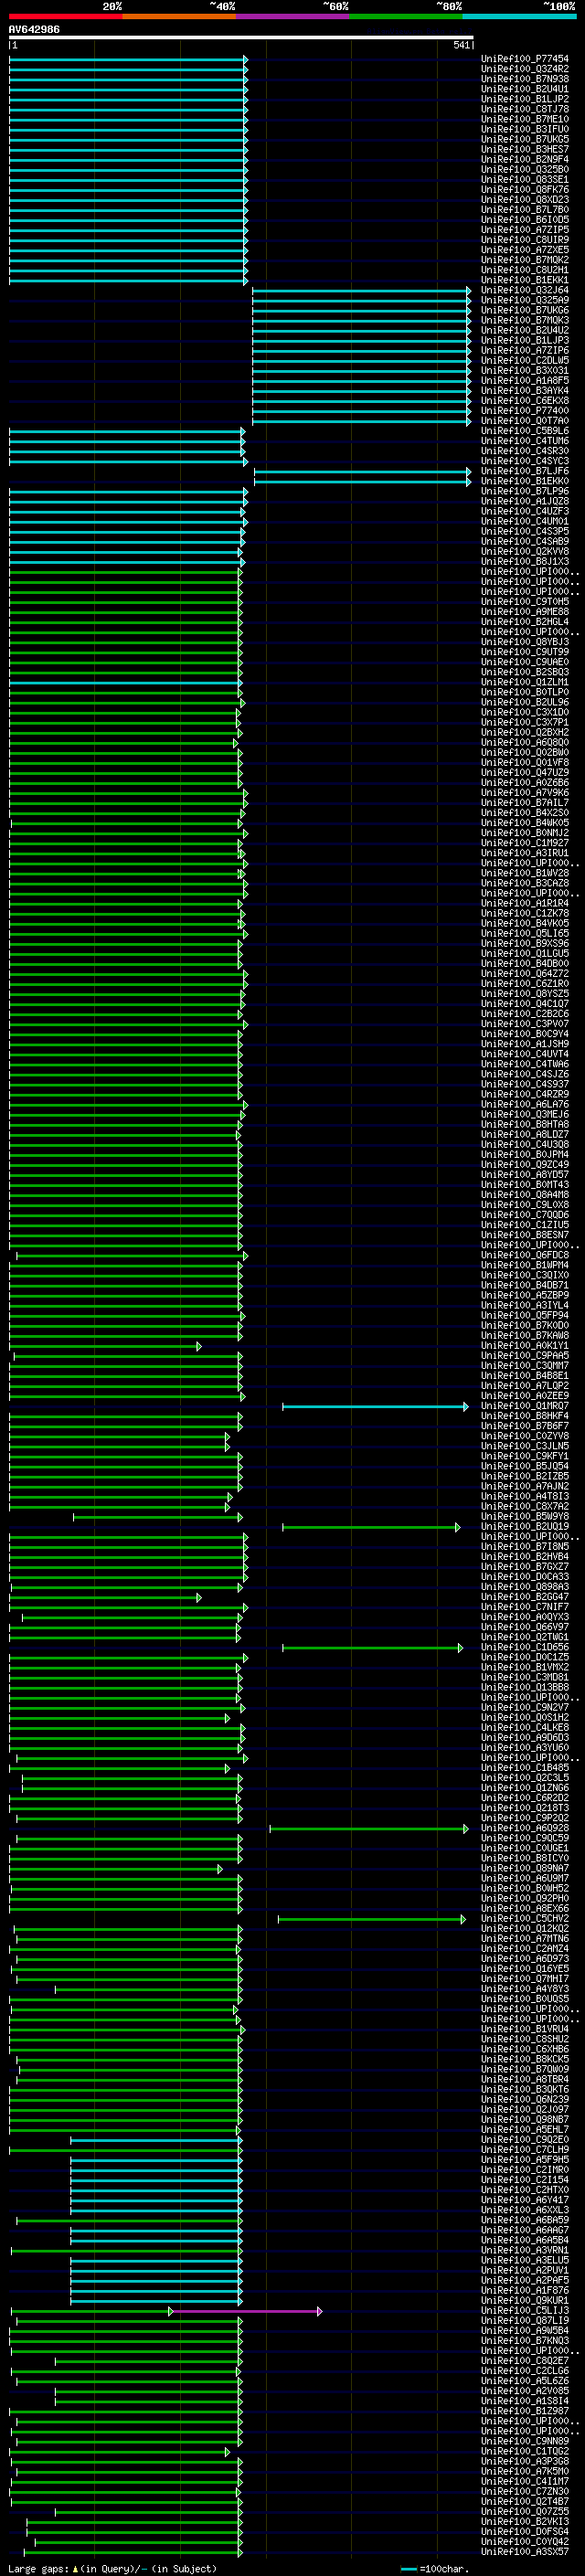Screen dimensions: 585x2576
Task: Click the red 20% identity legend segment
Action: pos(66,16)
